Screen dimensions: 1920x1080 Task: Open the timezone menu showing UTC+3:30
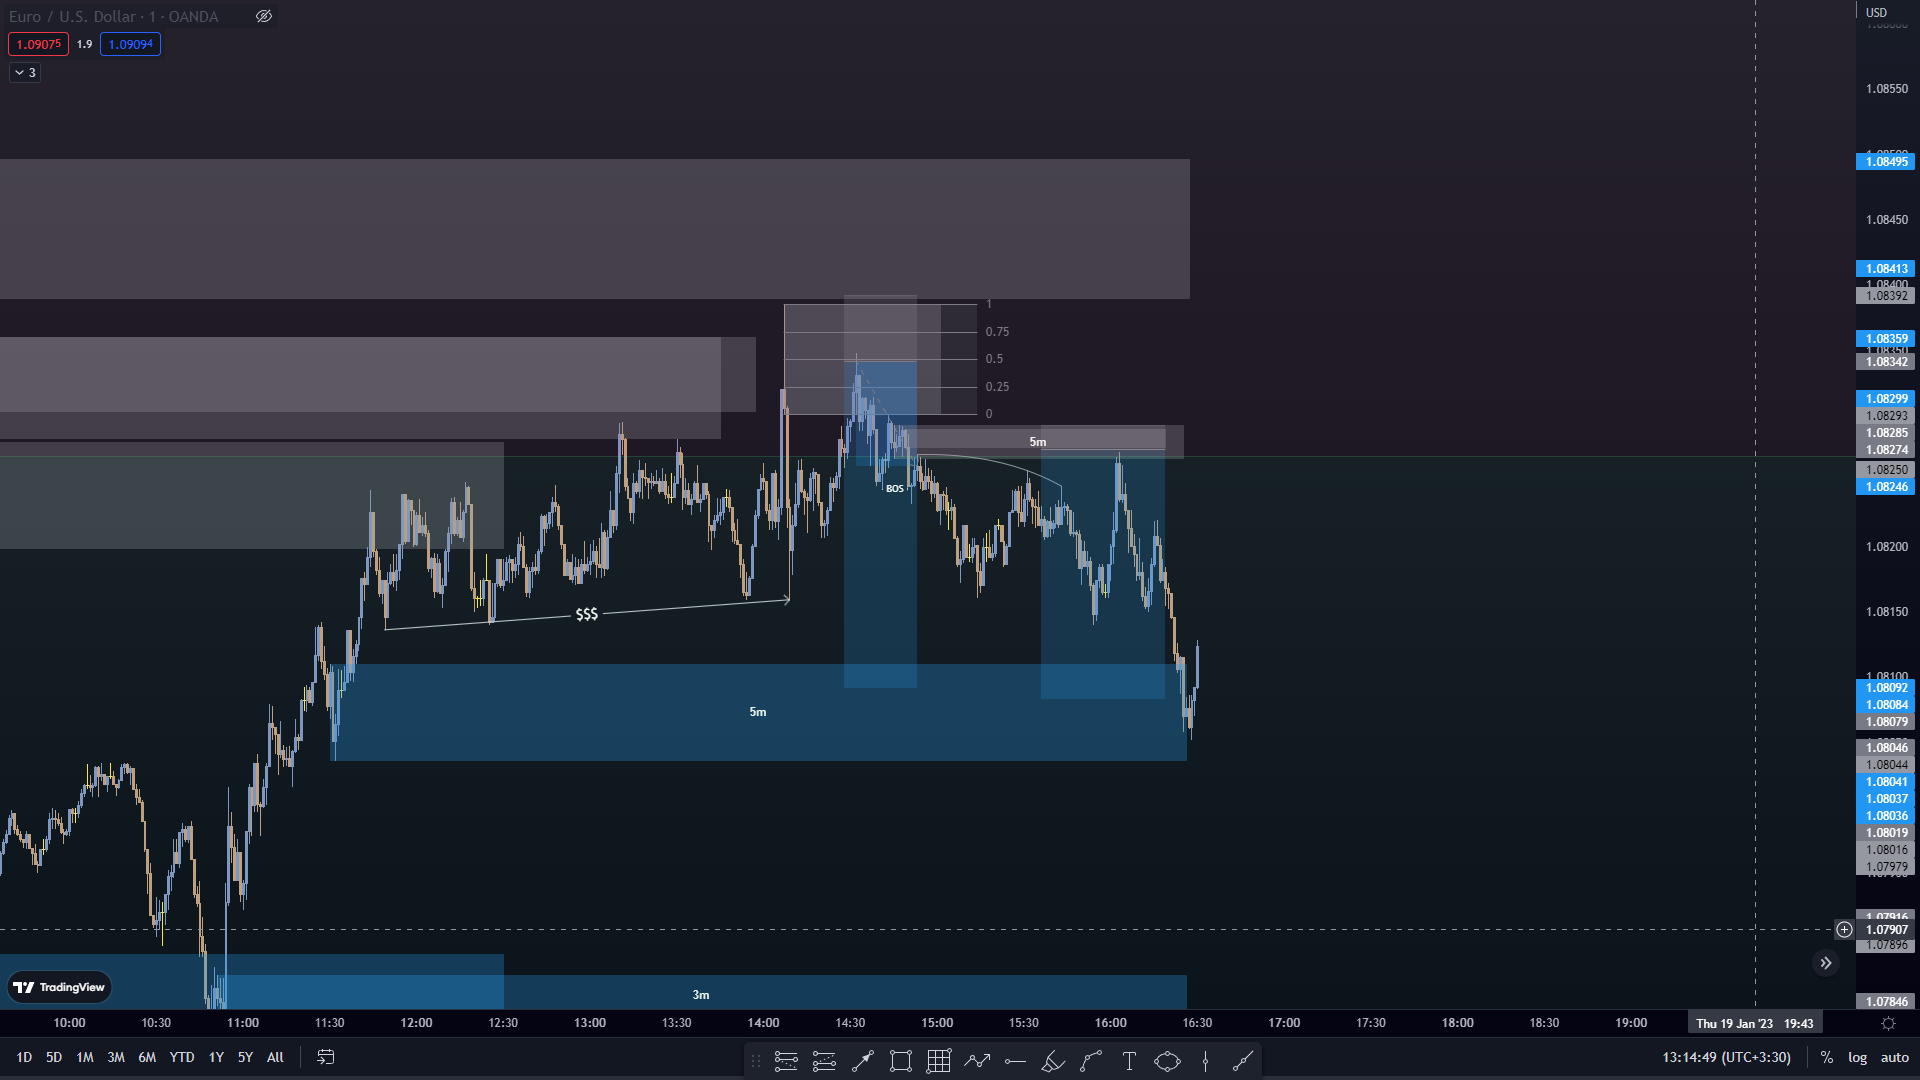tap(1726, 1057)
